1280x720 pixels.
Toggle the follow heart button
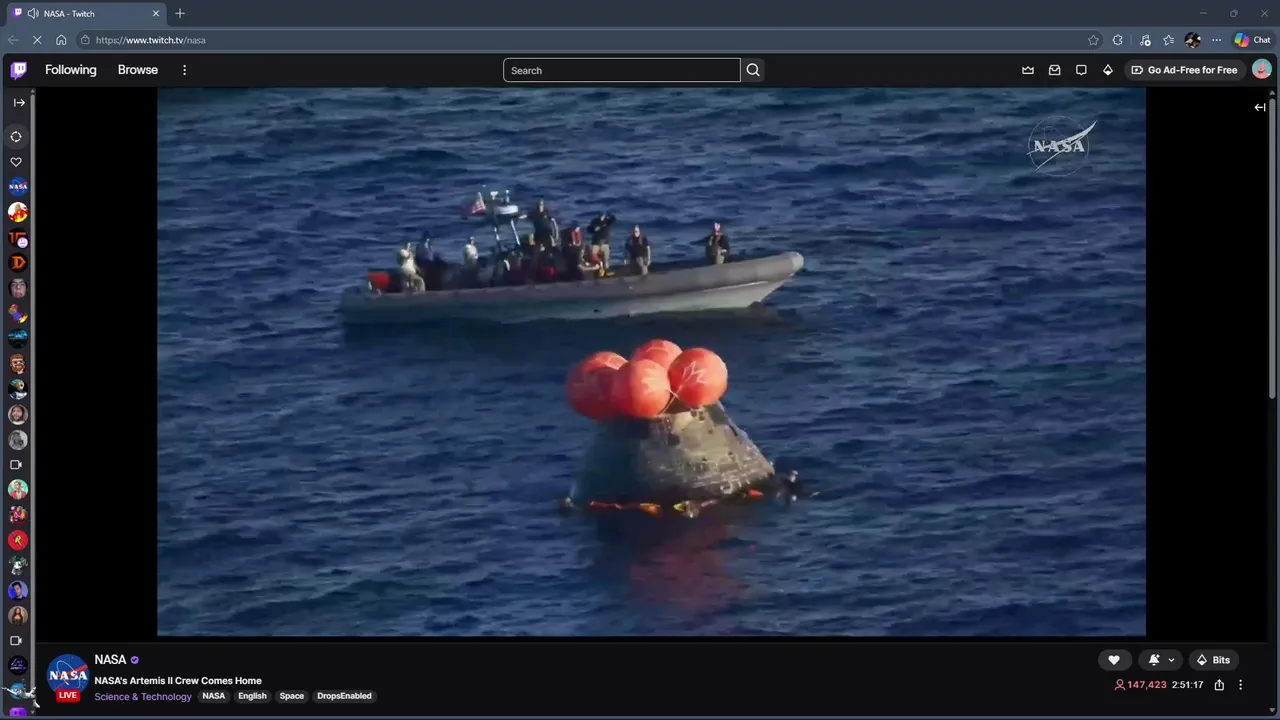pyautogui.click(x=1113, y=660)
